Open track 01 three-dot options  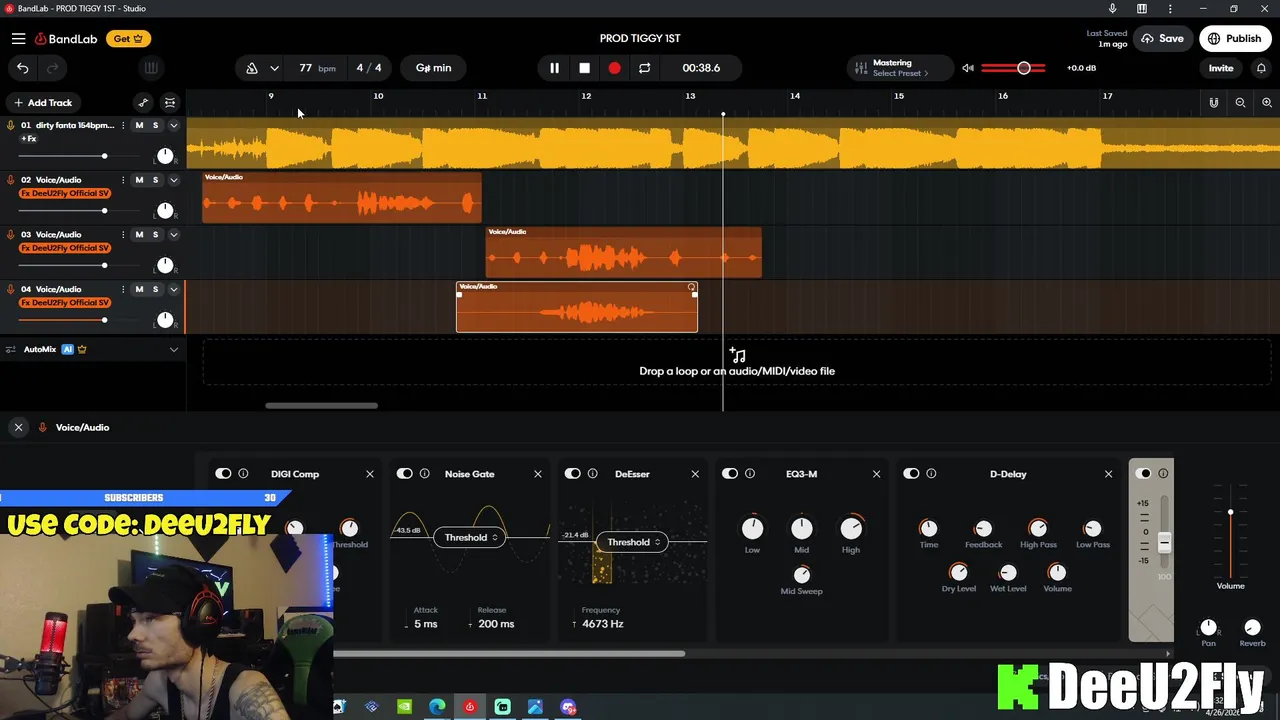(123, 125)
